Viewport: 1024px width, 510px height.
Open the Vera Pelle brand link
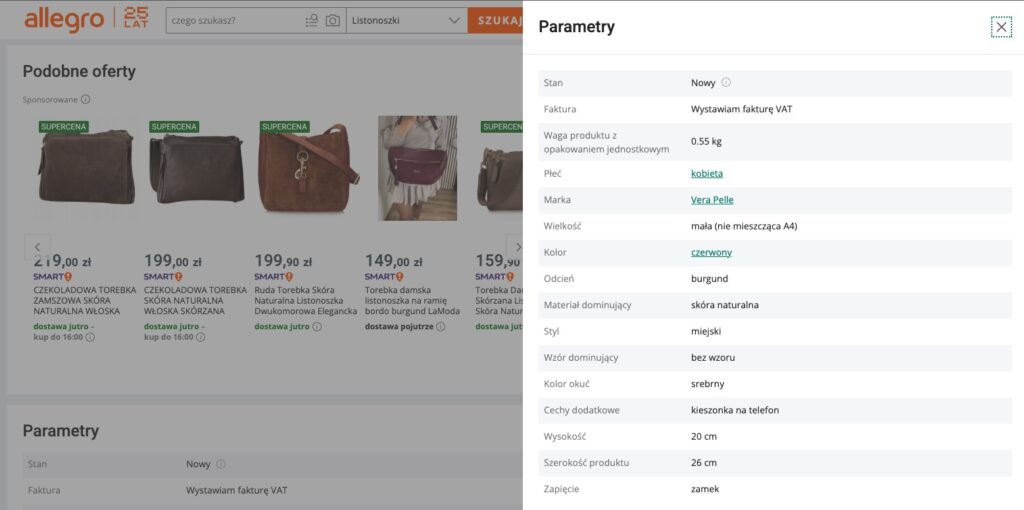[x=712, y=200]
